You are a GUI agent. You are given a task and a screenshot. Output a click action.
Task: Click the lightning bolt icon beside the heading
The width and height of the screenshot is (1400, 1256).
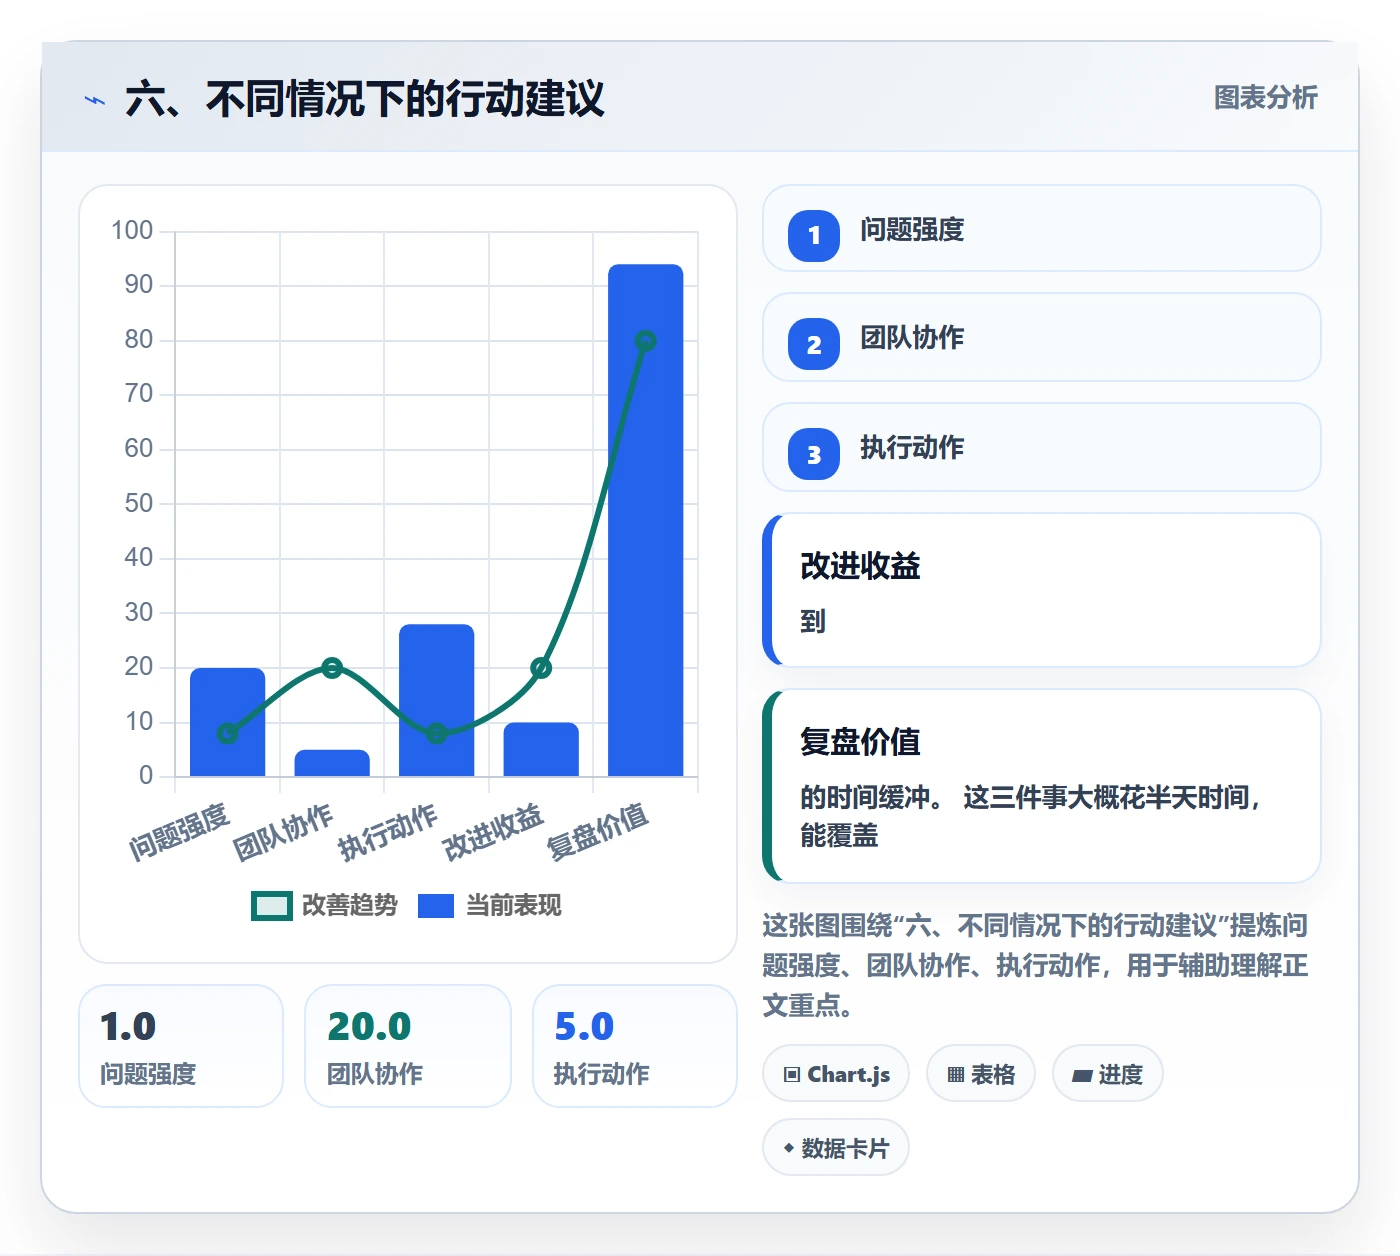(94, 100)
